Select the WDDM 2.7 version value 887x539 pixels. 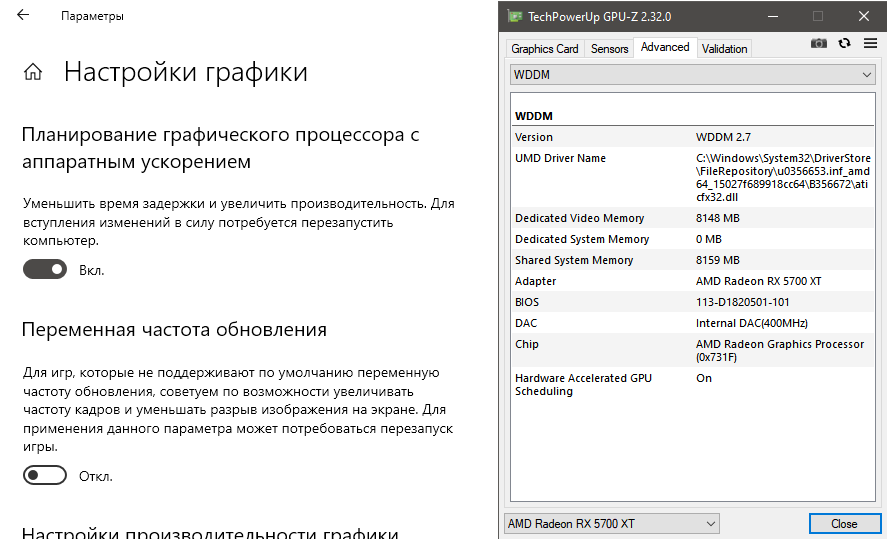point(723,137)
